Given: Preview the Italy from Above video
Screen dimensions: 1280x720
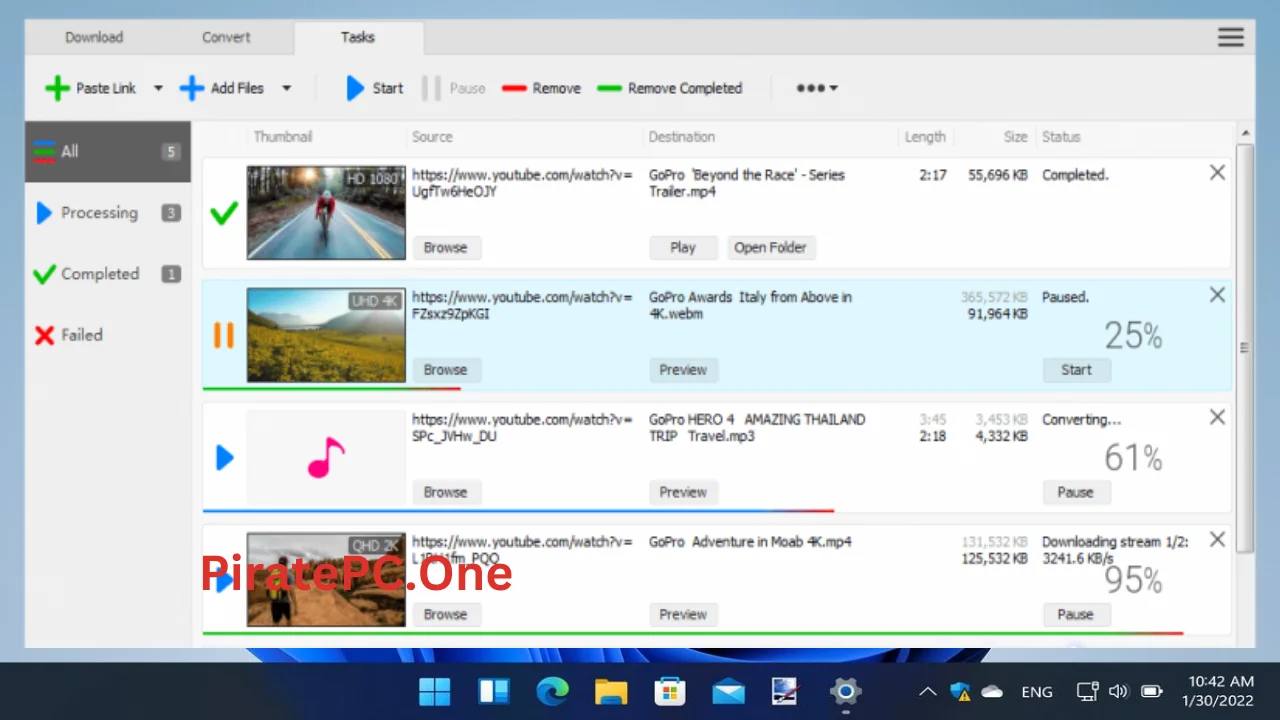Looking at the screenshot, I should click(683, 370).
